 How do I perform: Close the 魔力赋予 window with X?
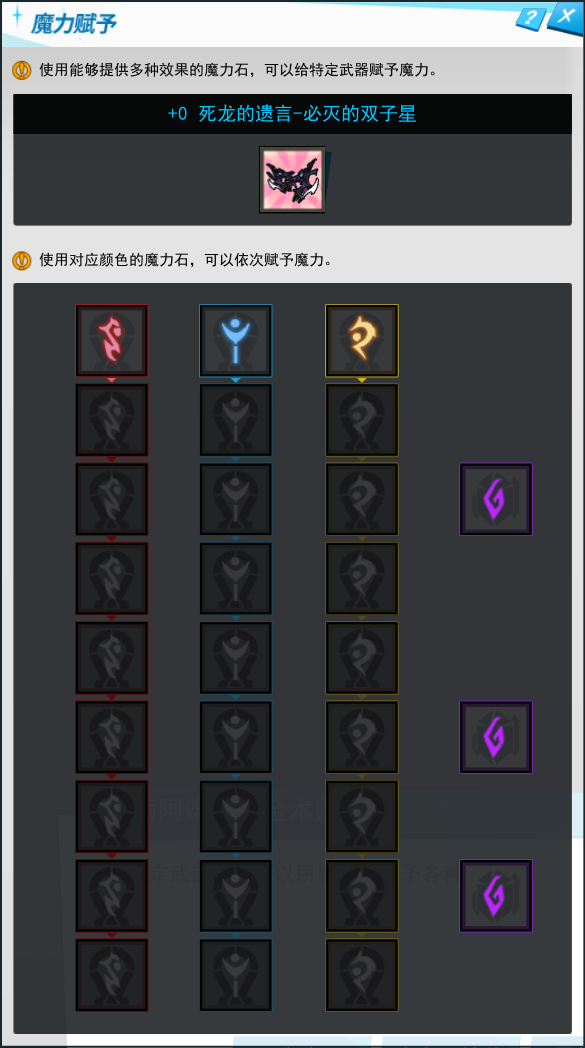(x=566, y=16)
